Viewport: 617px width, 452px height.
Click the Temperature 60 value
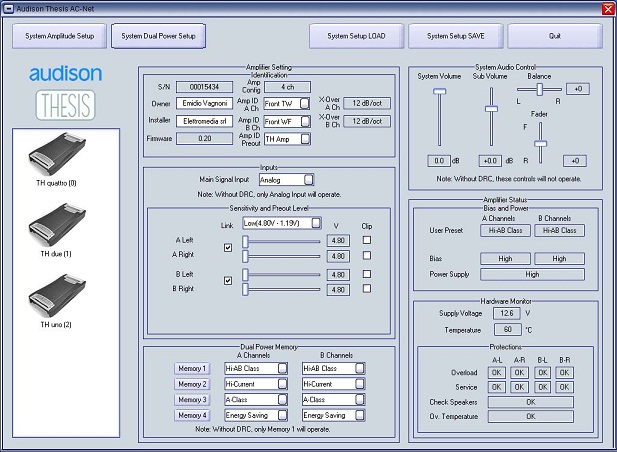tap(507, 329)
